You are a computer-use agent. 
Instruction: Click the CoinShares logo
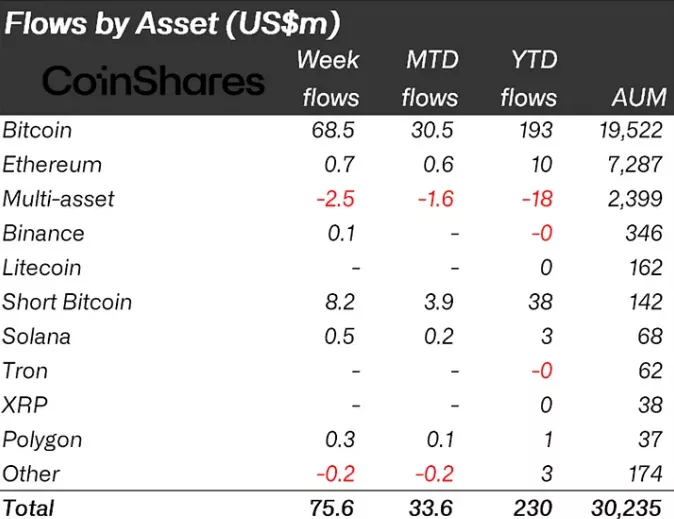(x=155, y=80)
